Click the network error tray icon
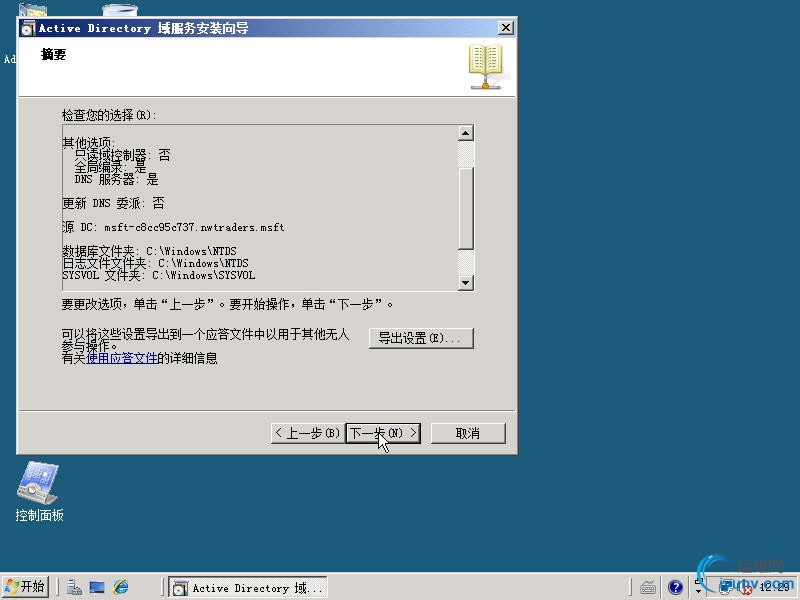Image resolution: width=800 pixels, height=600 pixels. (746, 589)
